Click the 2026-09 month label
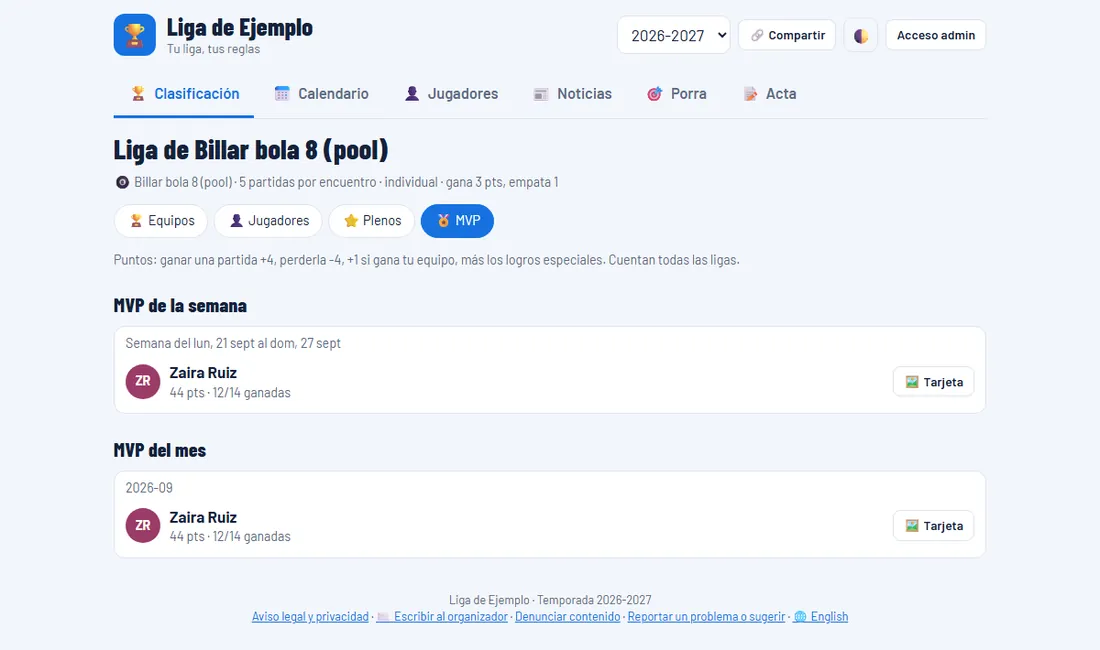Image resolution: width=1100 pixels, height=650 pixels. pos(149,487)
